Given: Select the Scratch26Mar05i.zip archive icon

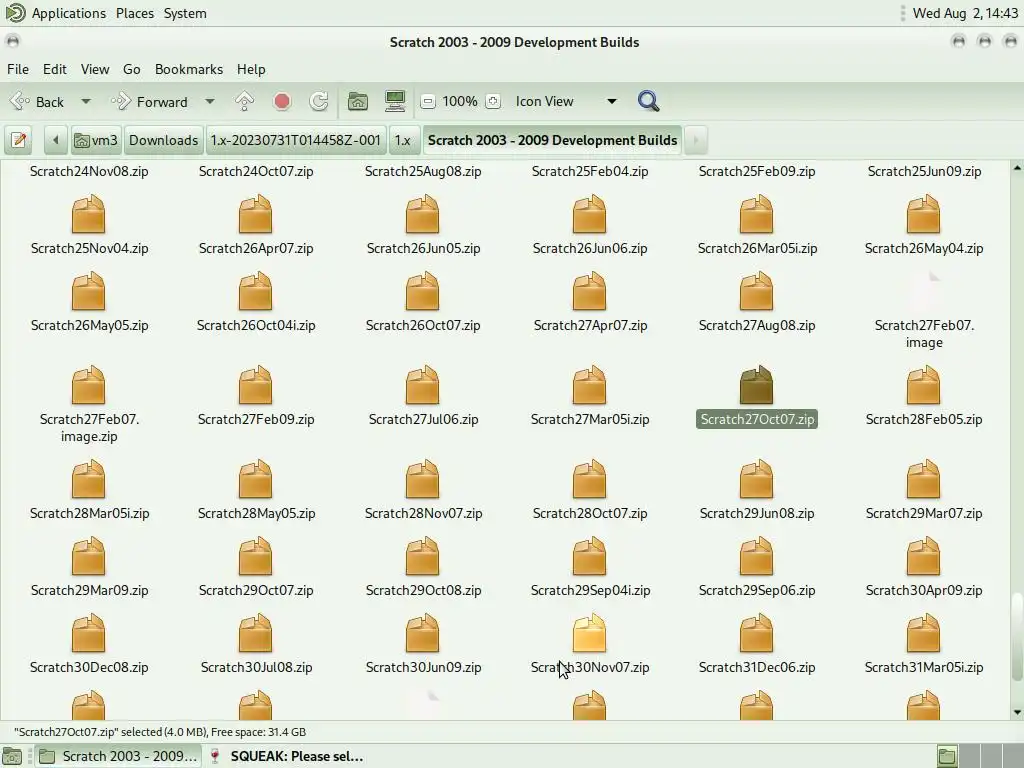Looking at the screenshot, I should click(757, 214).
